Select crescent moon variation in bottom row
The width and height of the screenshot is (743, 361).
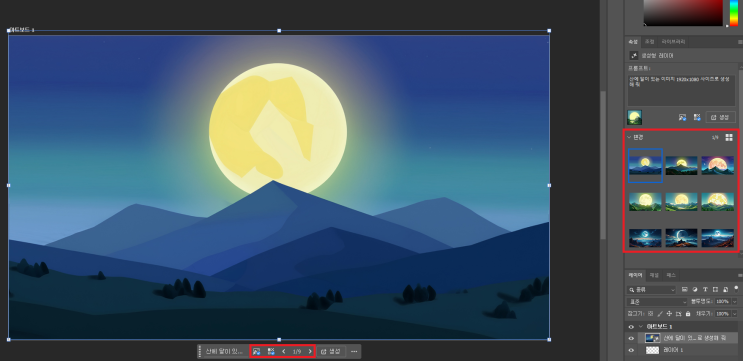pos(681,238)
